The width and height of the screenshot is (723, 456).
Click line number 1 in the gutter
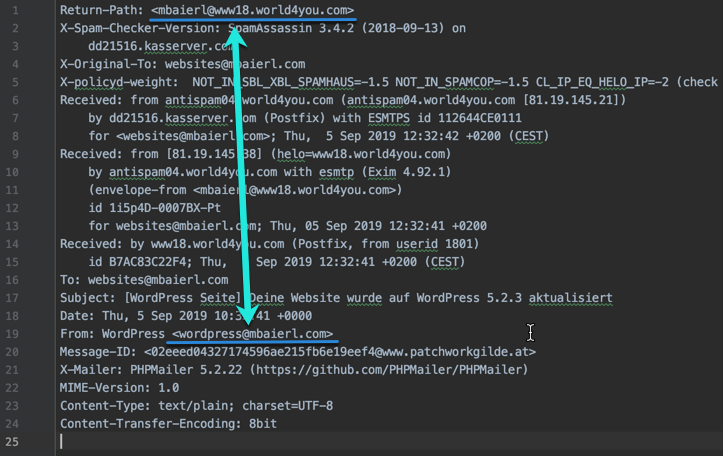coord(15,10)
